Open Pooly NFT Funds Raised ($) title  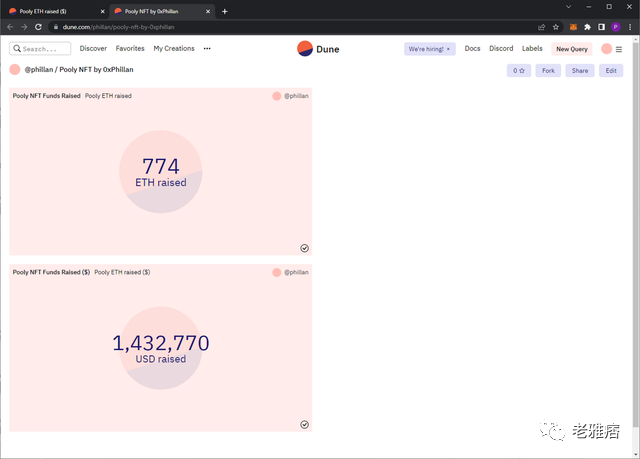[x=51, y=272]
